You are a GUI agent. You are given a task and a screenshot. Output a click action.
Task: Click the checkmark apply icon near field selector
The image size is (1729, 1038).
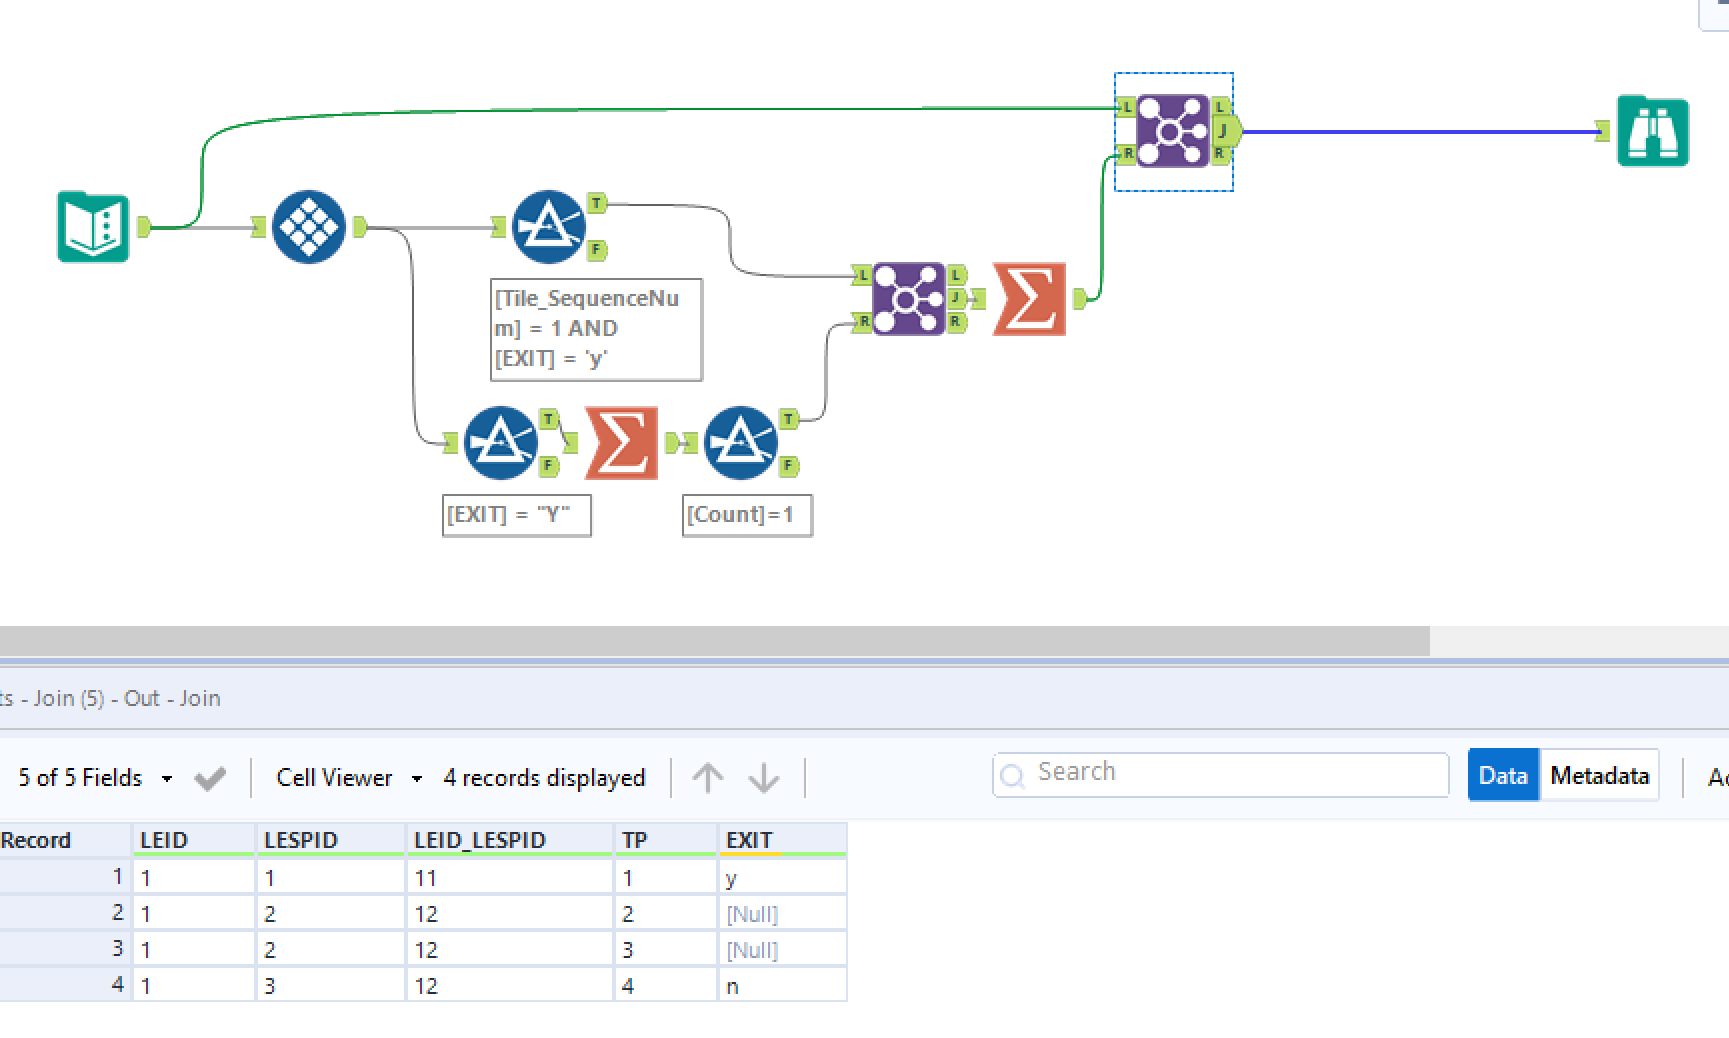210,777
